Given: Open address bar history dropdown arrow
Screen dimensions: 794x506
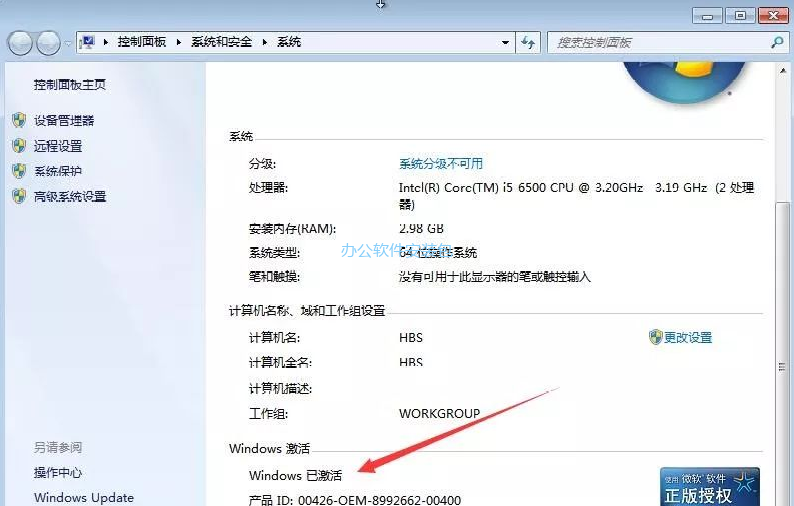Looking at the screenshot, I should click(x=505, y=43).
